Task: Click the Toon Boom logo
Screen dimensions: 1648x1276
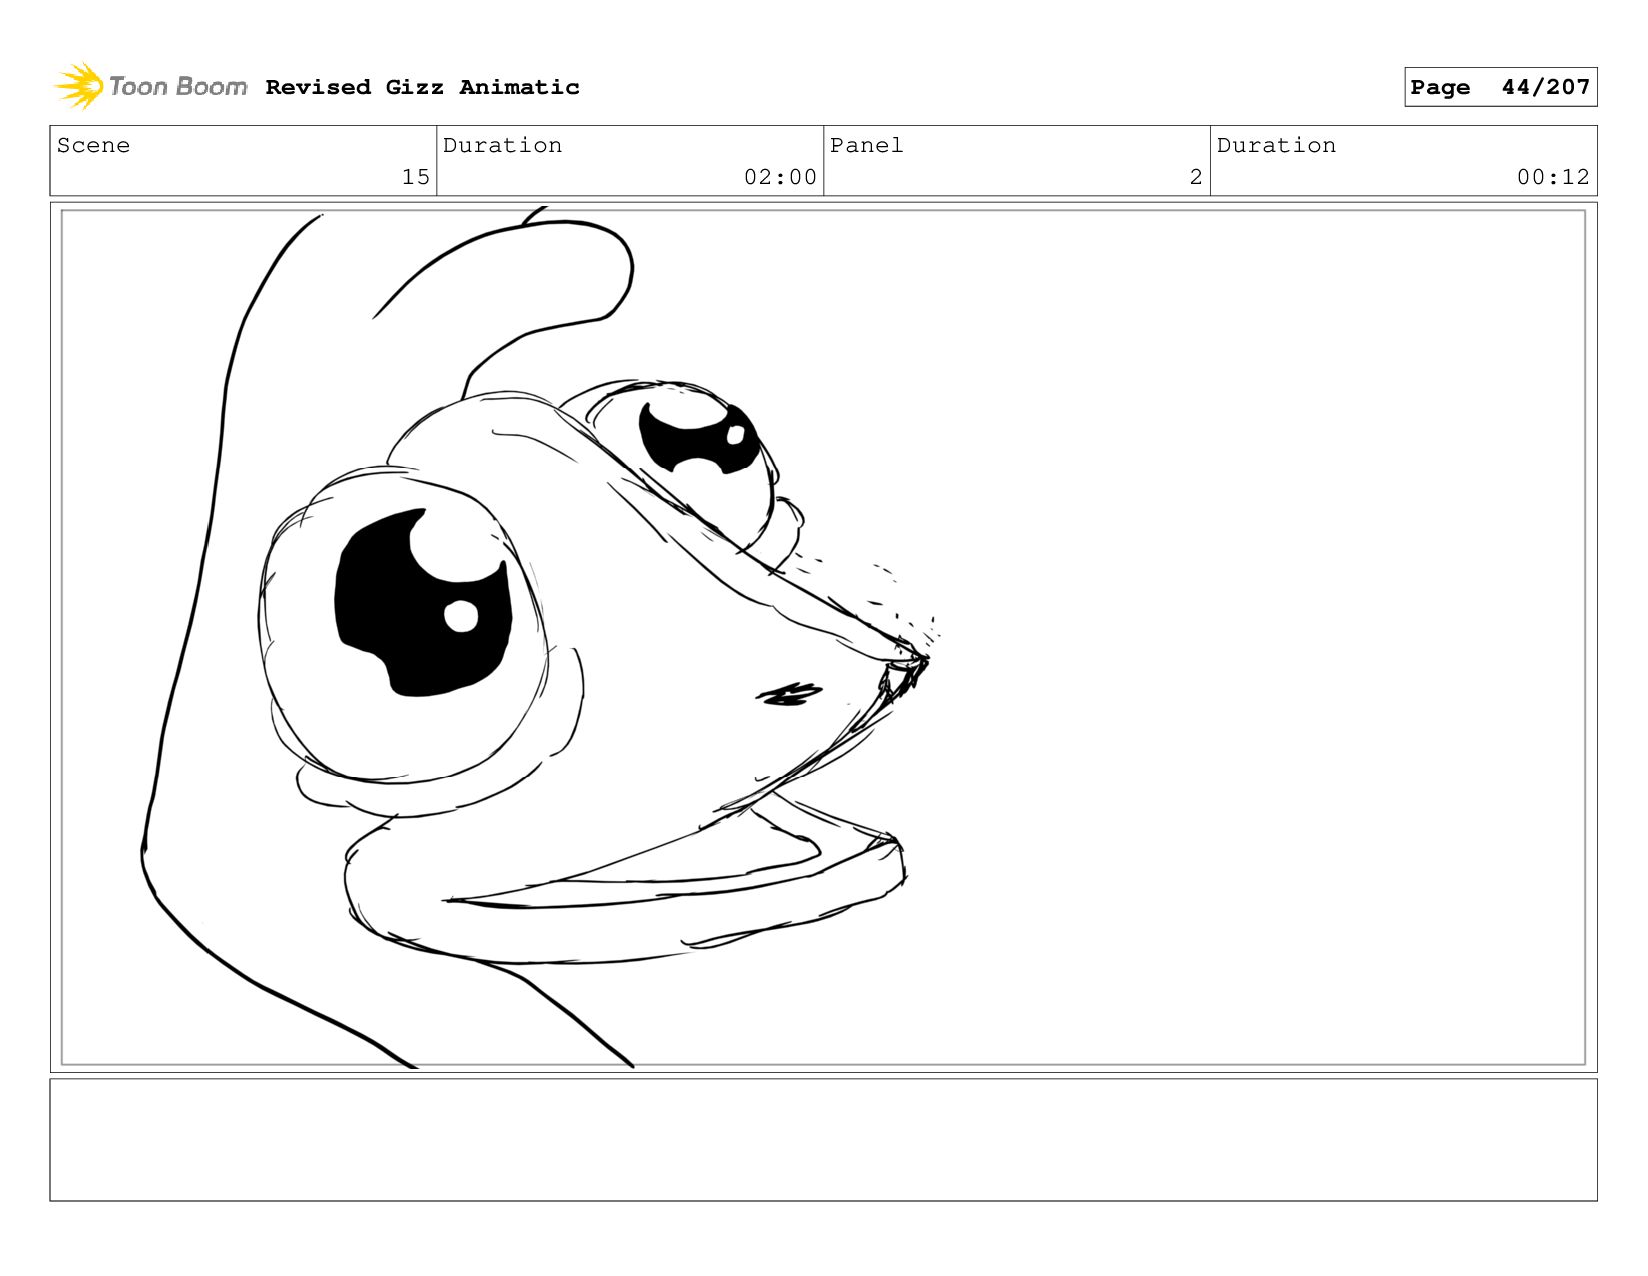Action: tap(151, 86)
